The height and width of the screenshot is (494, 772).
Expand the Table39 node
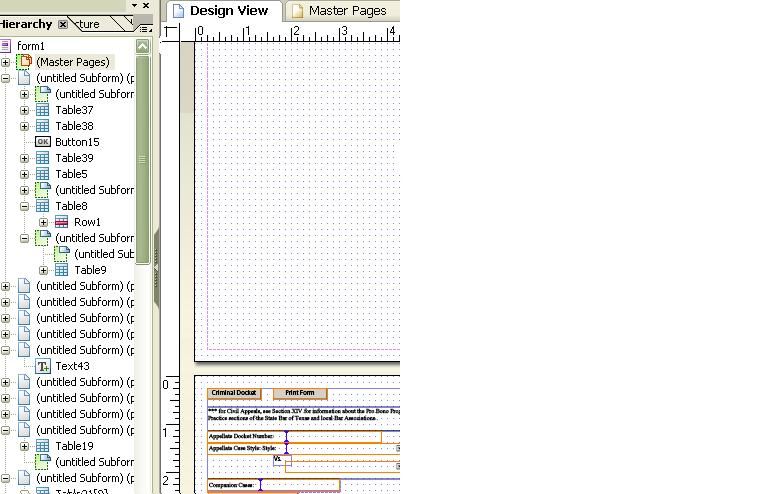click(24, 159)
